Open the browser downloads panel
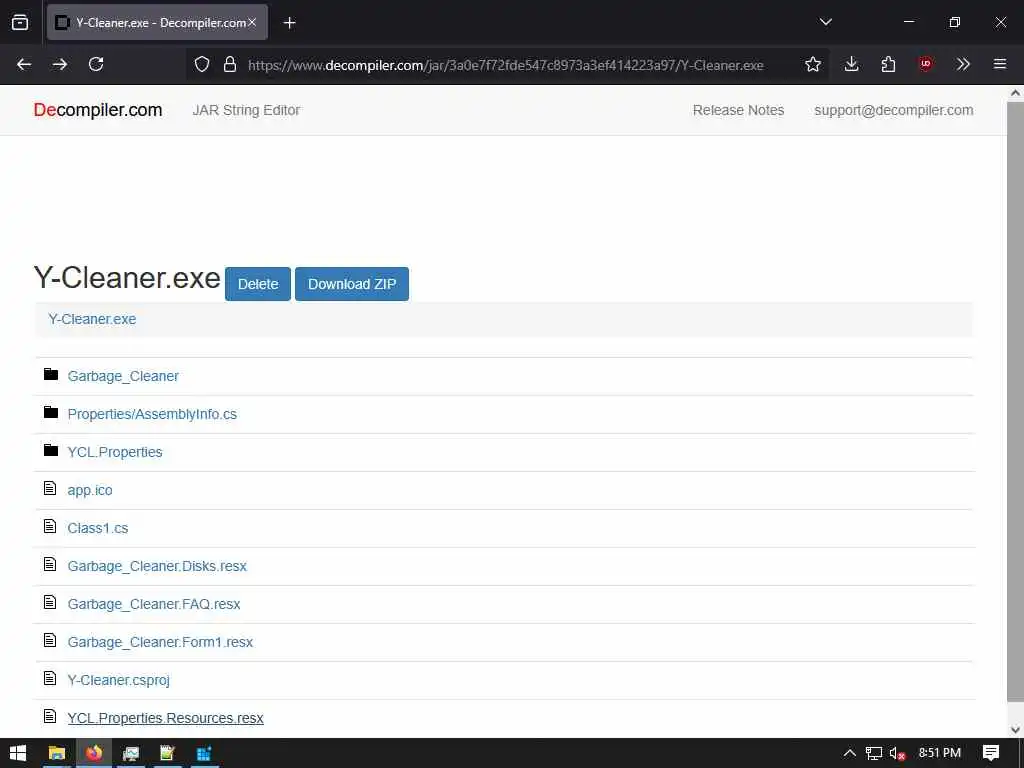This screenshot has height=768, width=1024. (851, 64)
